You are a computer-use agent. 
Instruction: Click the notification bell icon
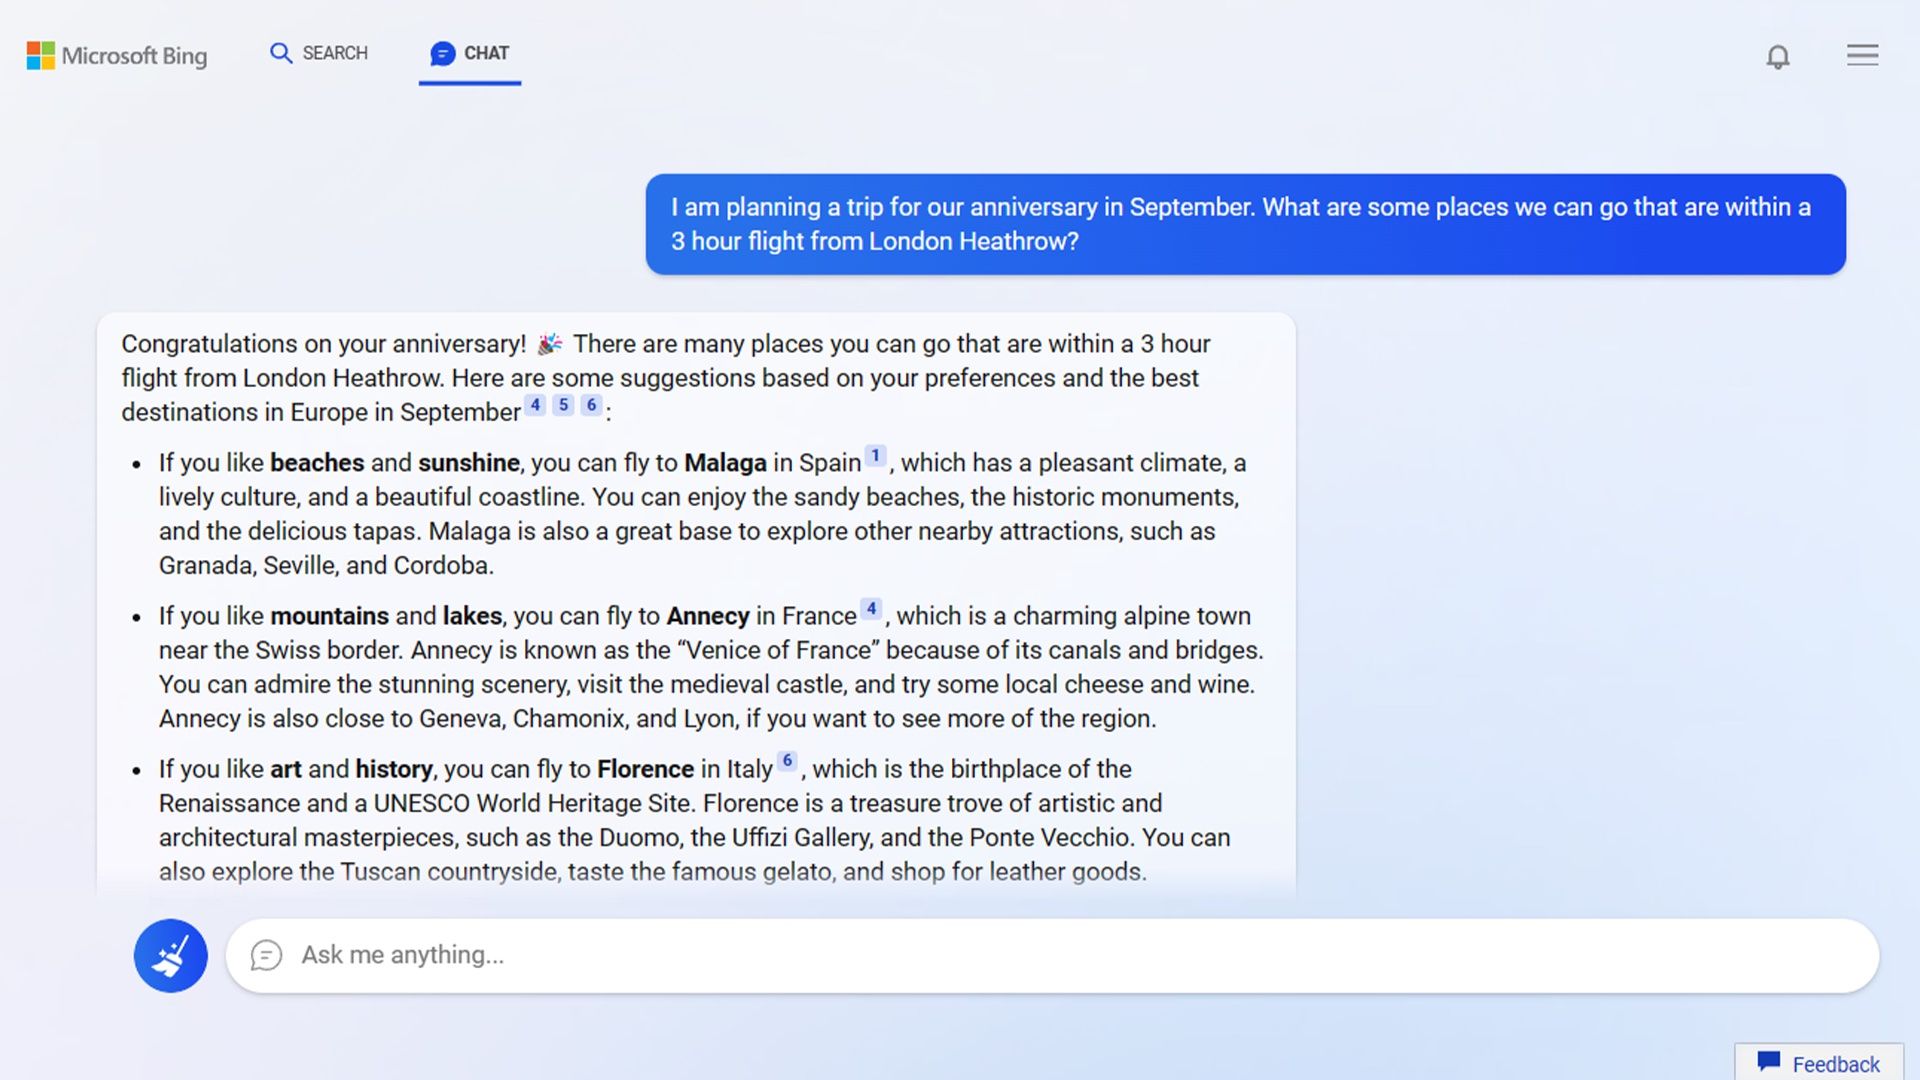(x=1779, y=55)
